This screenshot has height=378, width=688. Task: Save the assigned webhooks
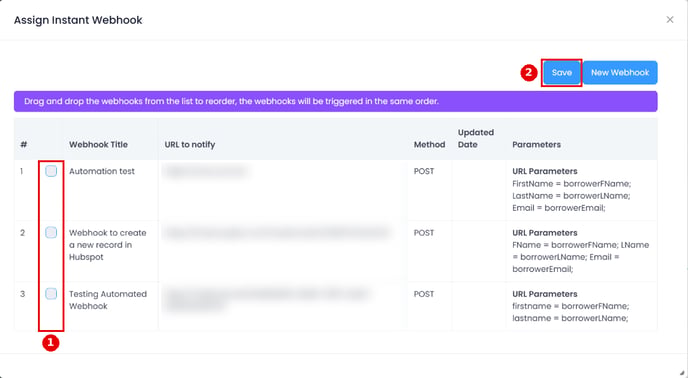(562, 72)
